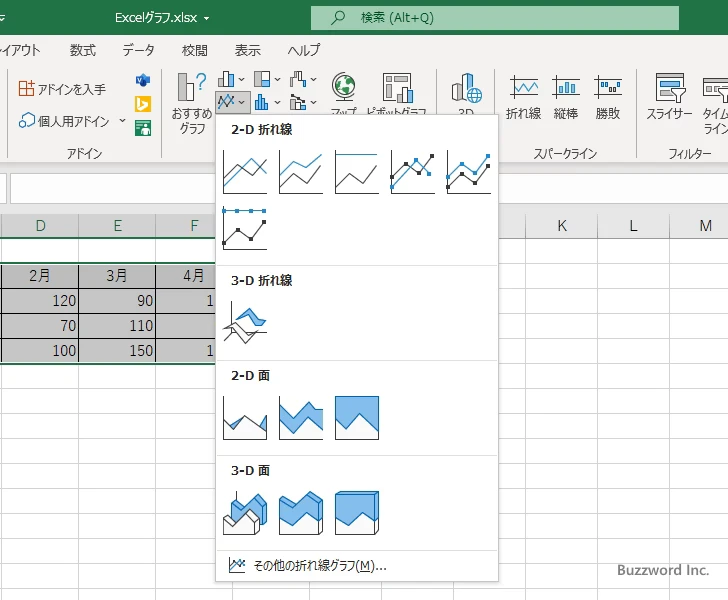Click the 検索 search box

tap(494, 18)
